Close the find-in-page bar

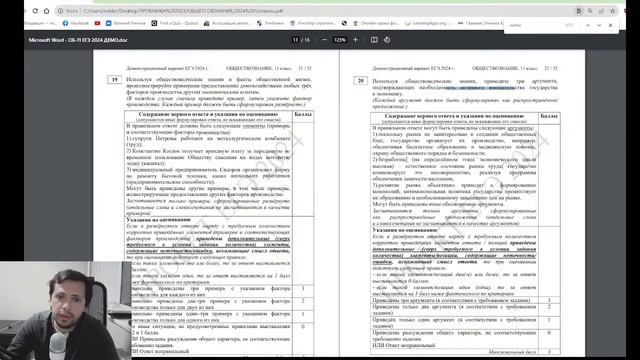611,25
